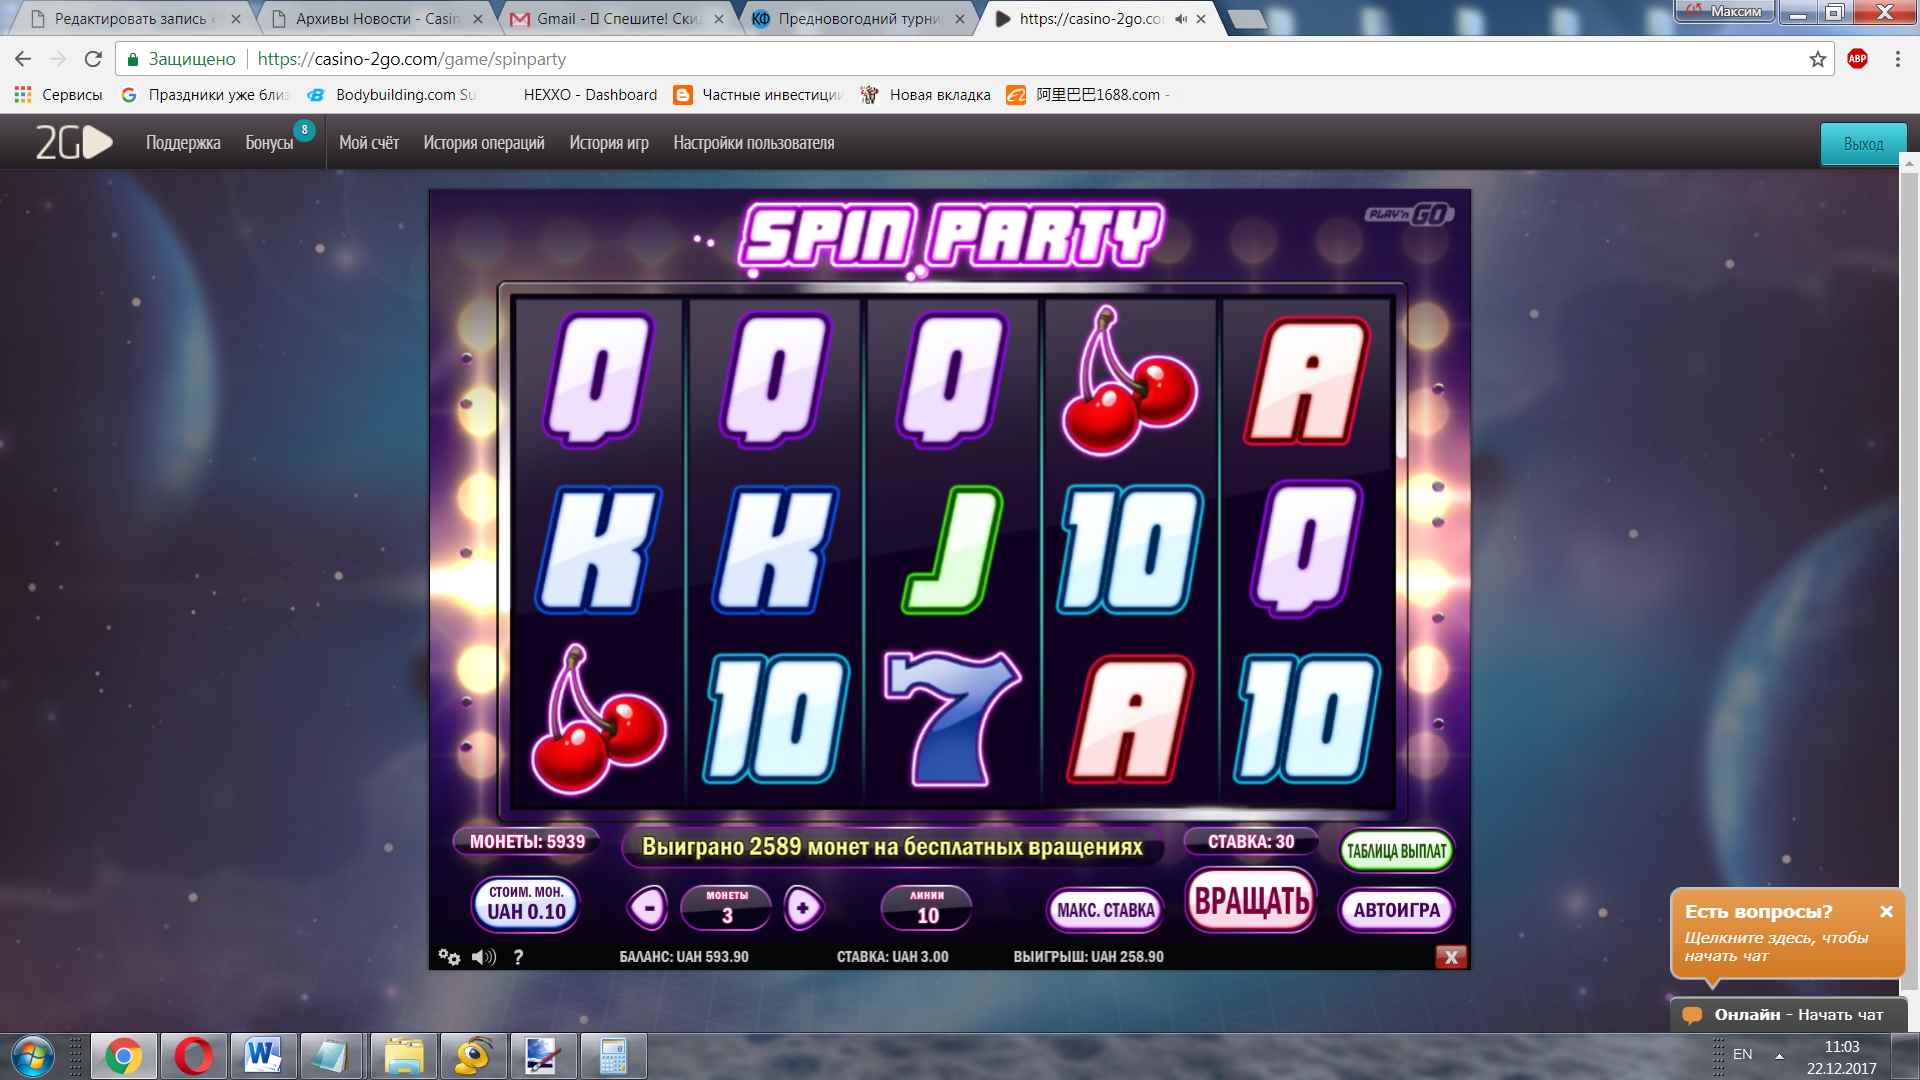Increase coins with plus button
1920x1080 pixels.
[803, 908]
